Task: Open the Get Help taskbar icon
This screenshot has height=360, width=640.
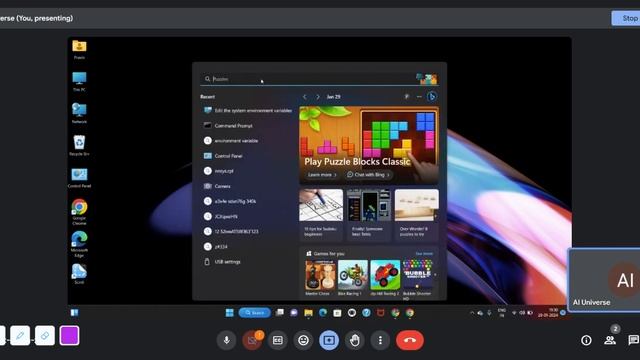Action: (367, 313)
